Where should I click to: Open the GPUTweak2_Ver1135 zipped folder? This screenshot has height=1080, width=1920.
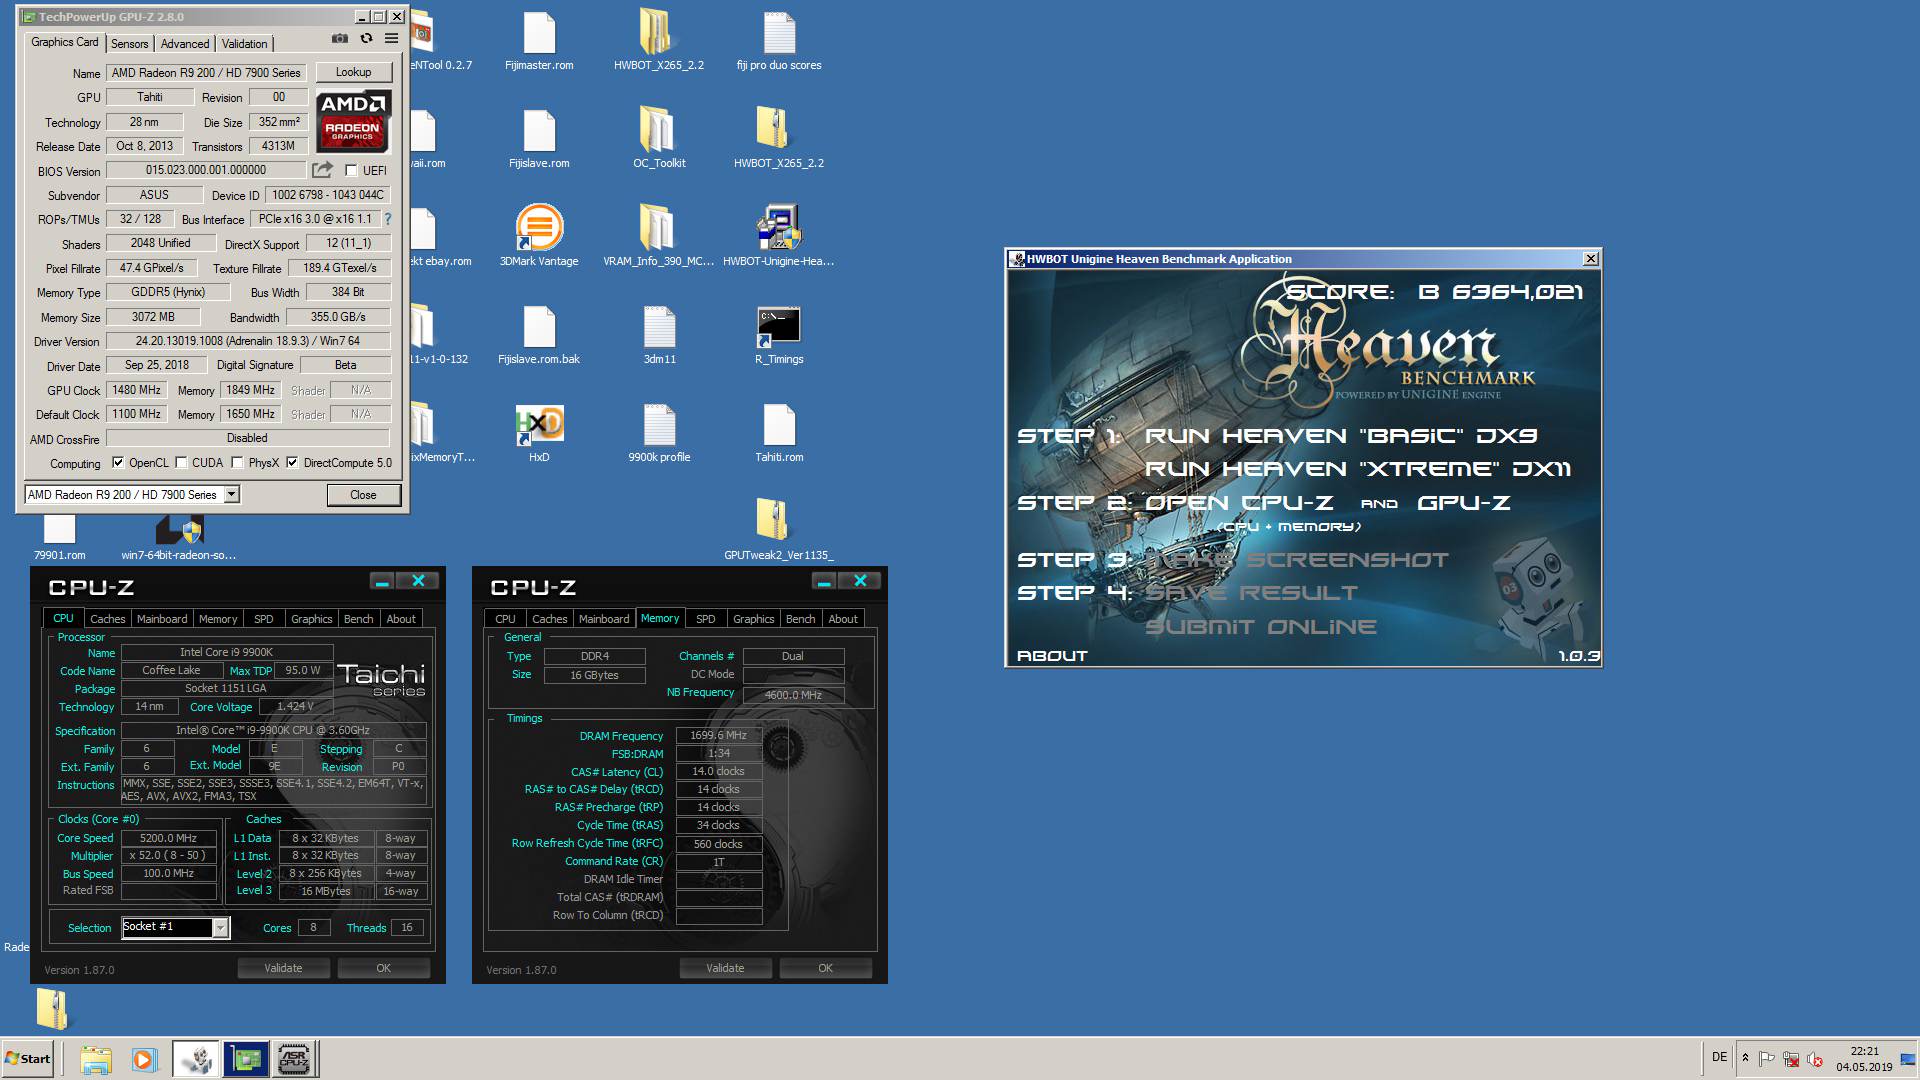(x=779, y=530)
